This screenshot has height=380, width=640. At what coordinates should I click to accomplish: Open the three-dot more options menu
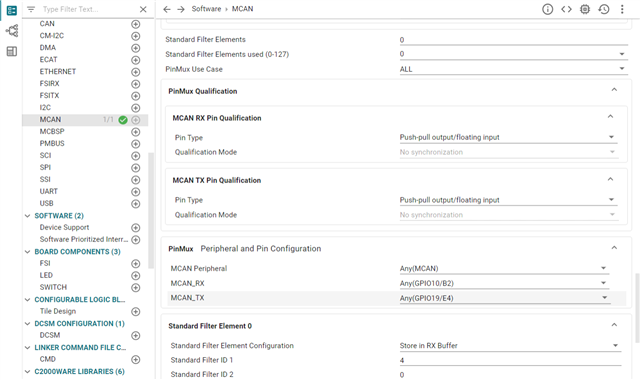pyautogui.click(x=622, y=9)
